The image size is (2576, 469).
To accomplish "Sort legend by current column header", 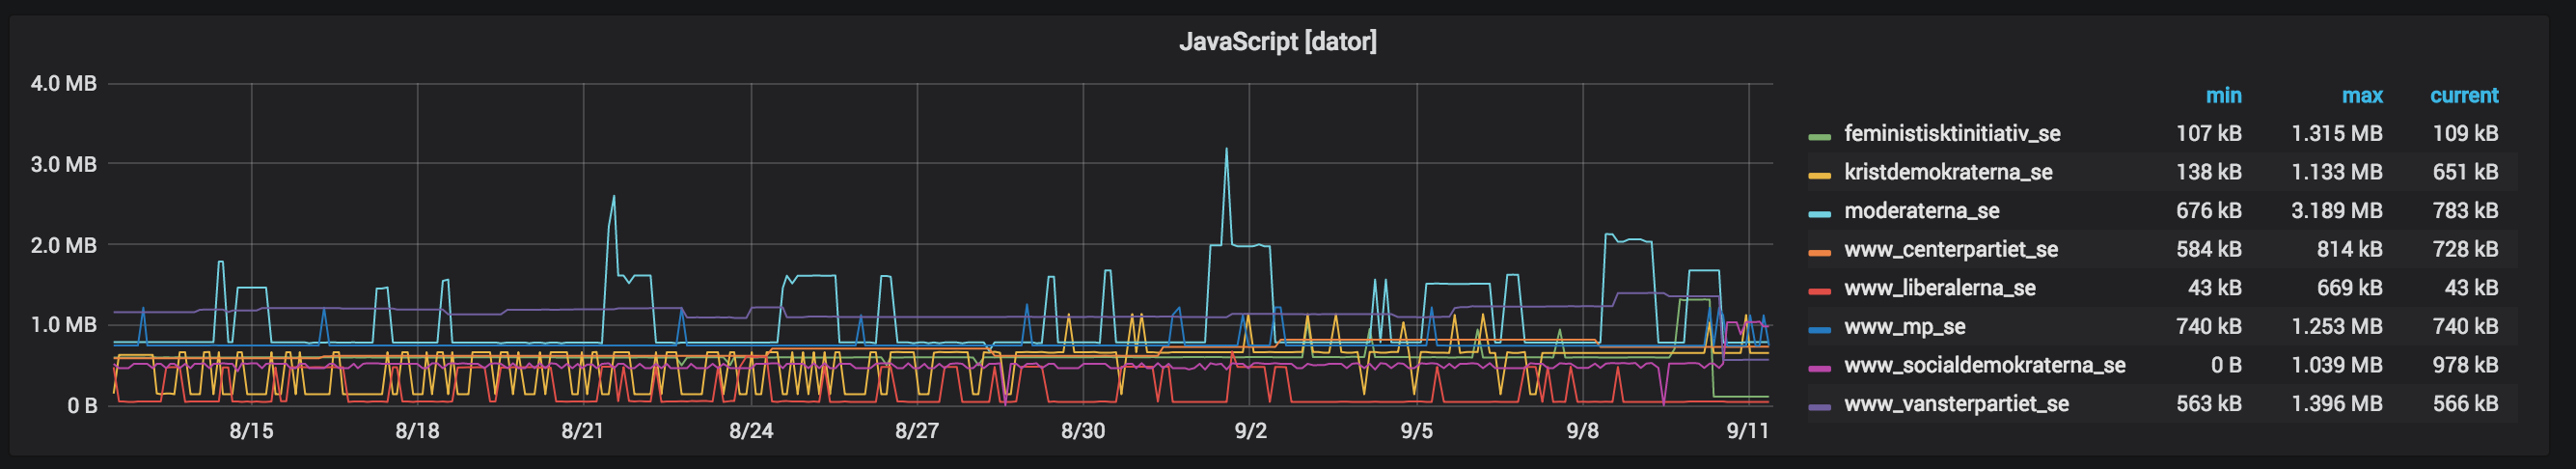I will point(2464,96).
